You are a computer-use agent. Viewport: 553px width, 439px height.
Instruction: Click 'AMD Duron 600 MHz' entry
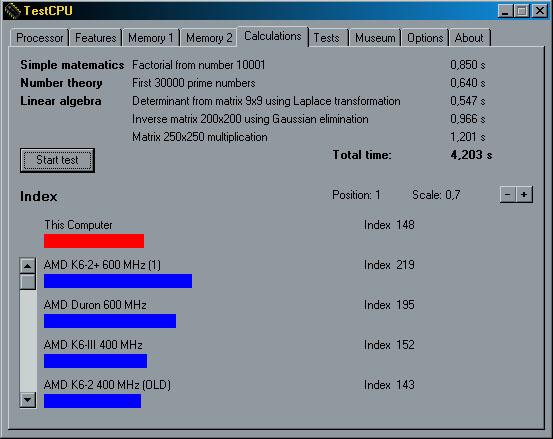coord(95,305)
